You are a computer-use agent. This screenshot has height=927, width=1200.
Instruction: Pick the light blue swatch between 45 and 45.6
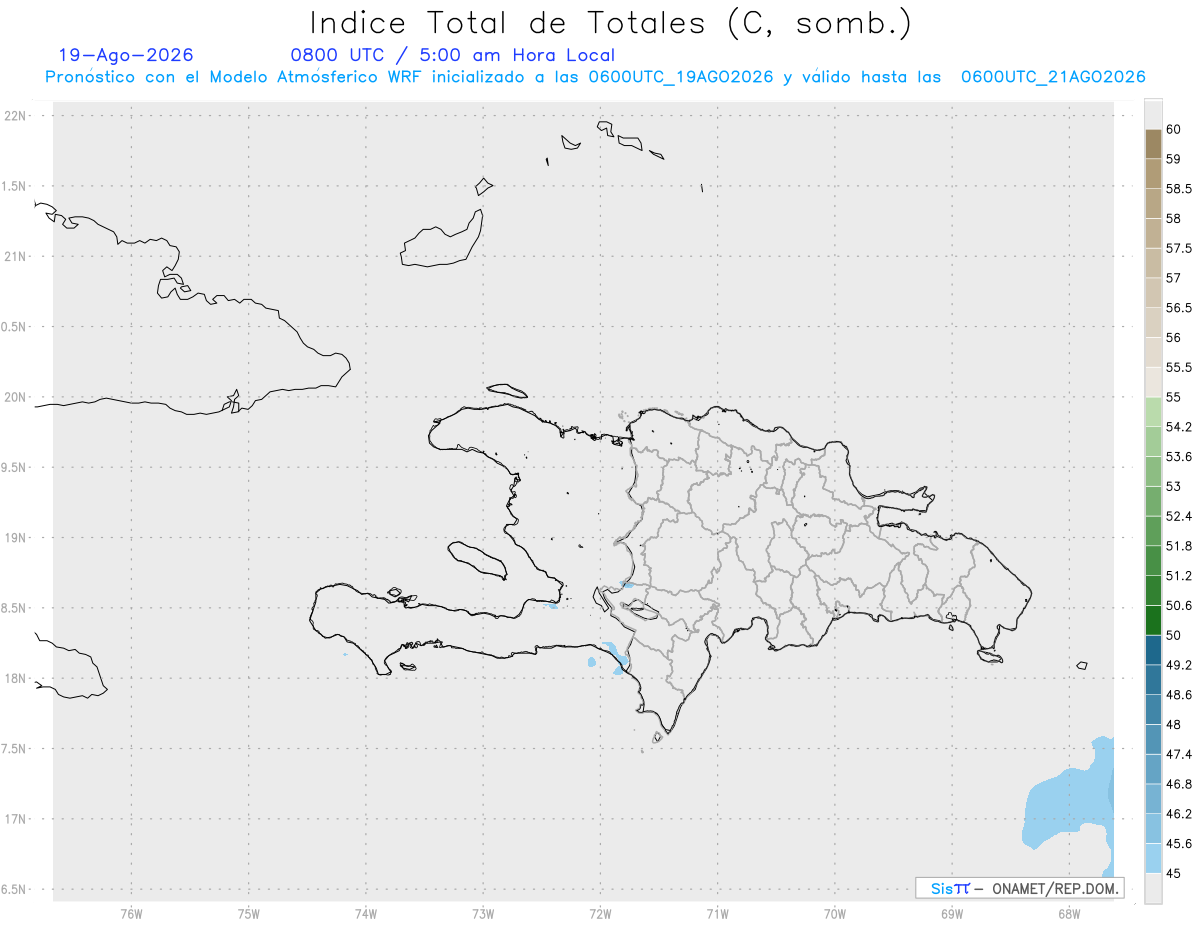point(1153,858)
